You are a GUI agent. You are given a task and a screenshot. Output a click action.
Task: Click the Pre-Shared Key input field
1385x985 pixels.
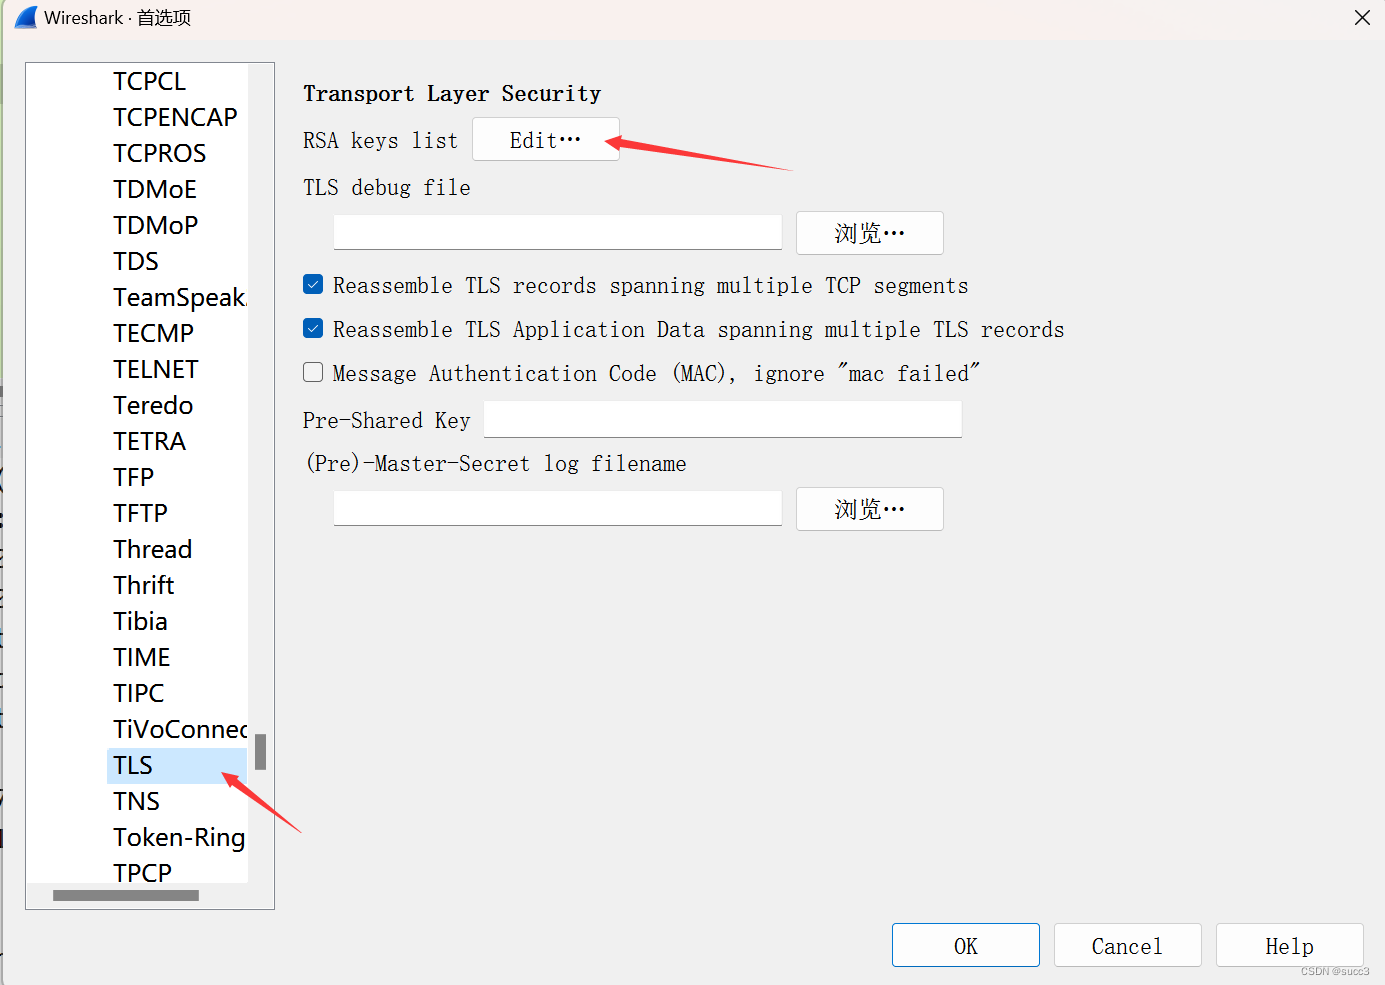722,419
